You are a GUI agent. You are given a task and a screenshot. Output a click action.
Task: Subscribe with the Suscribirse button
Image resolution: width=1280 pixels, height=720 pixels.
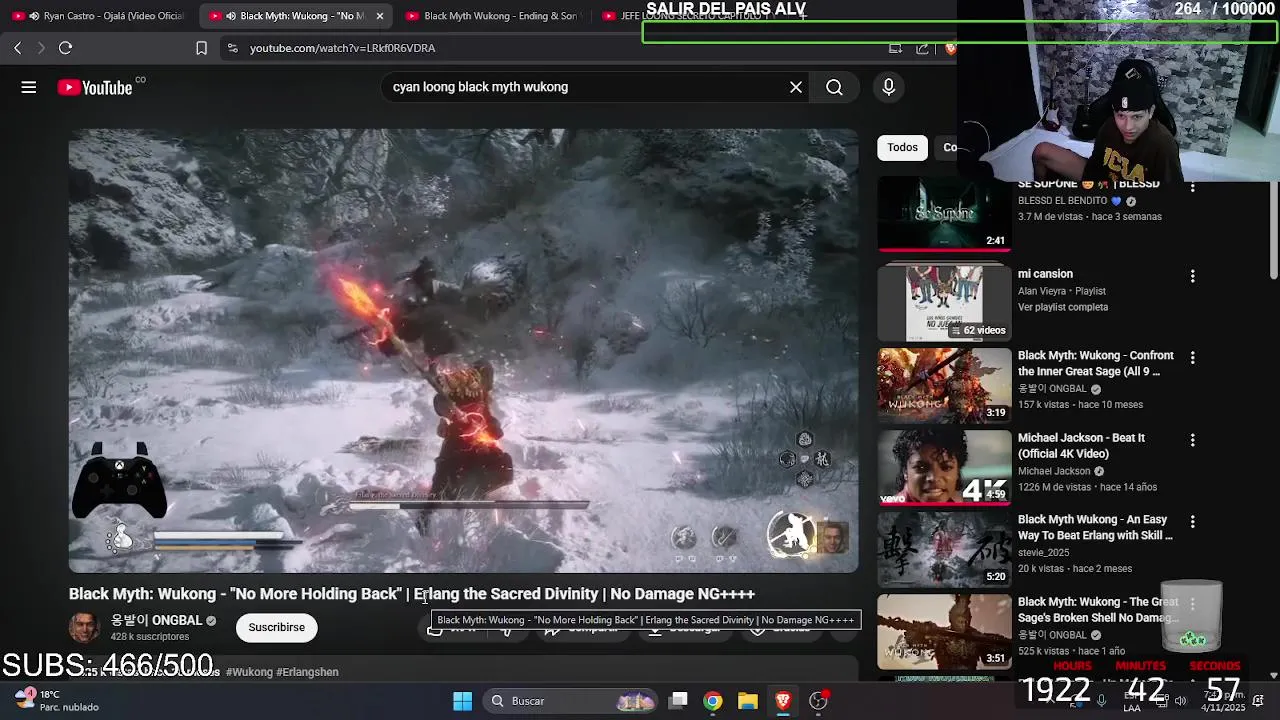[x=277, y=627]
